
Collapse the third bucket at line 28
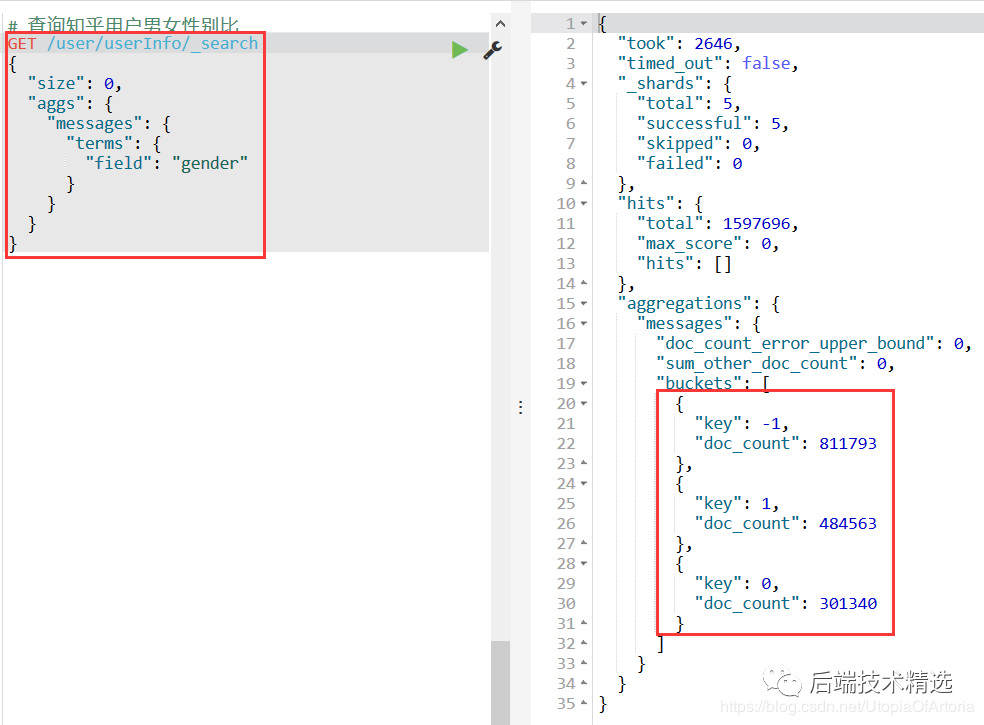click(x=584, y=564)
